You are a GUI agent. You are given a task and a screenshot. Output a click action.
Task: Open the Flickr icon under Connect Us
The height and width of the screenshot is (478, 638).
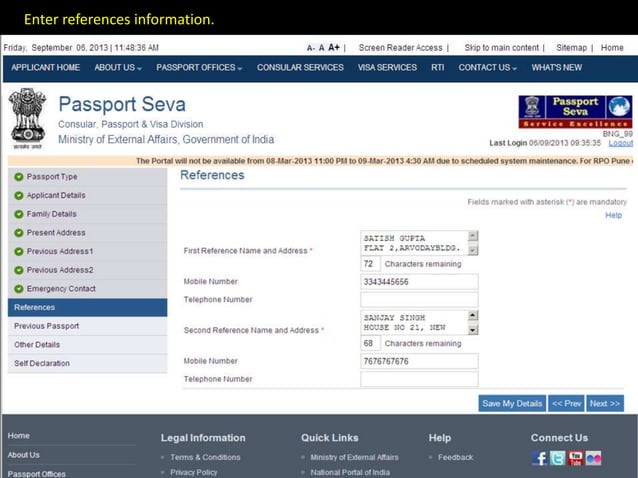coord(593,458)
